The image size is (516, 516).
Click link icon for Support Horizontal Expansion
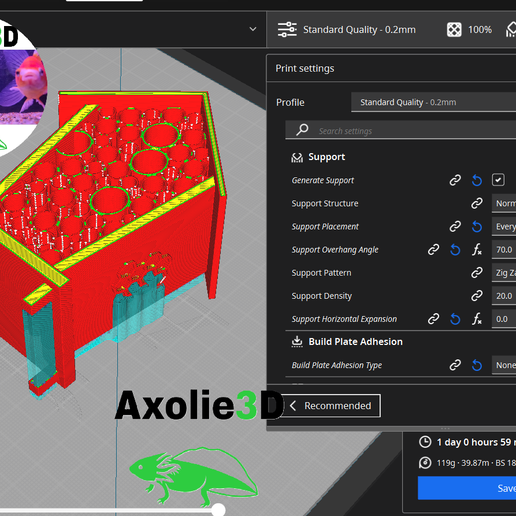[x=433, y=319]
